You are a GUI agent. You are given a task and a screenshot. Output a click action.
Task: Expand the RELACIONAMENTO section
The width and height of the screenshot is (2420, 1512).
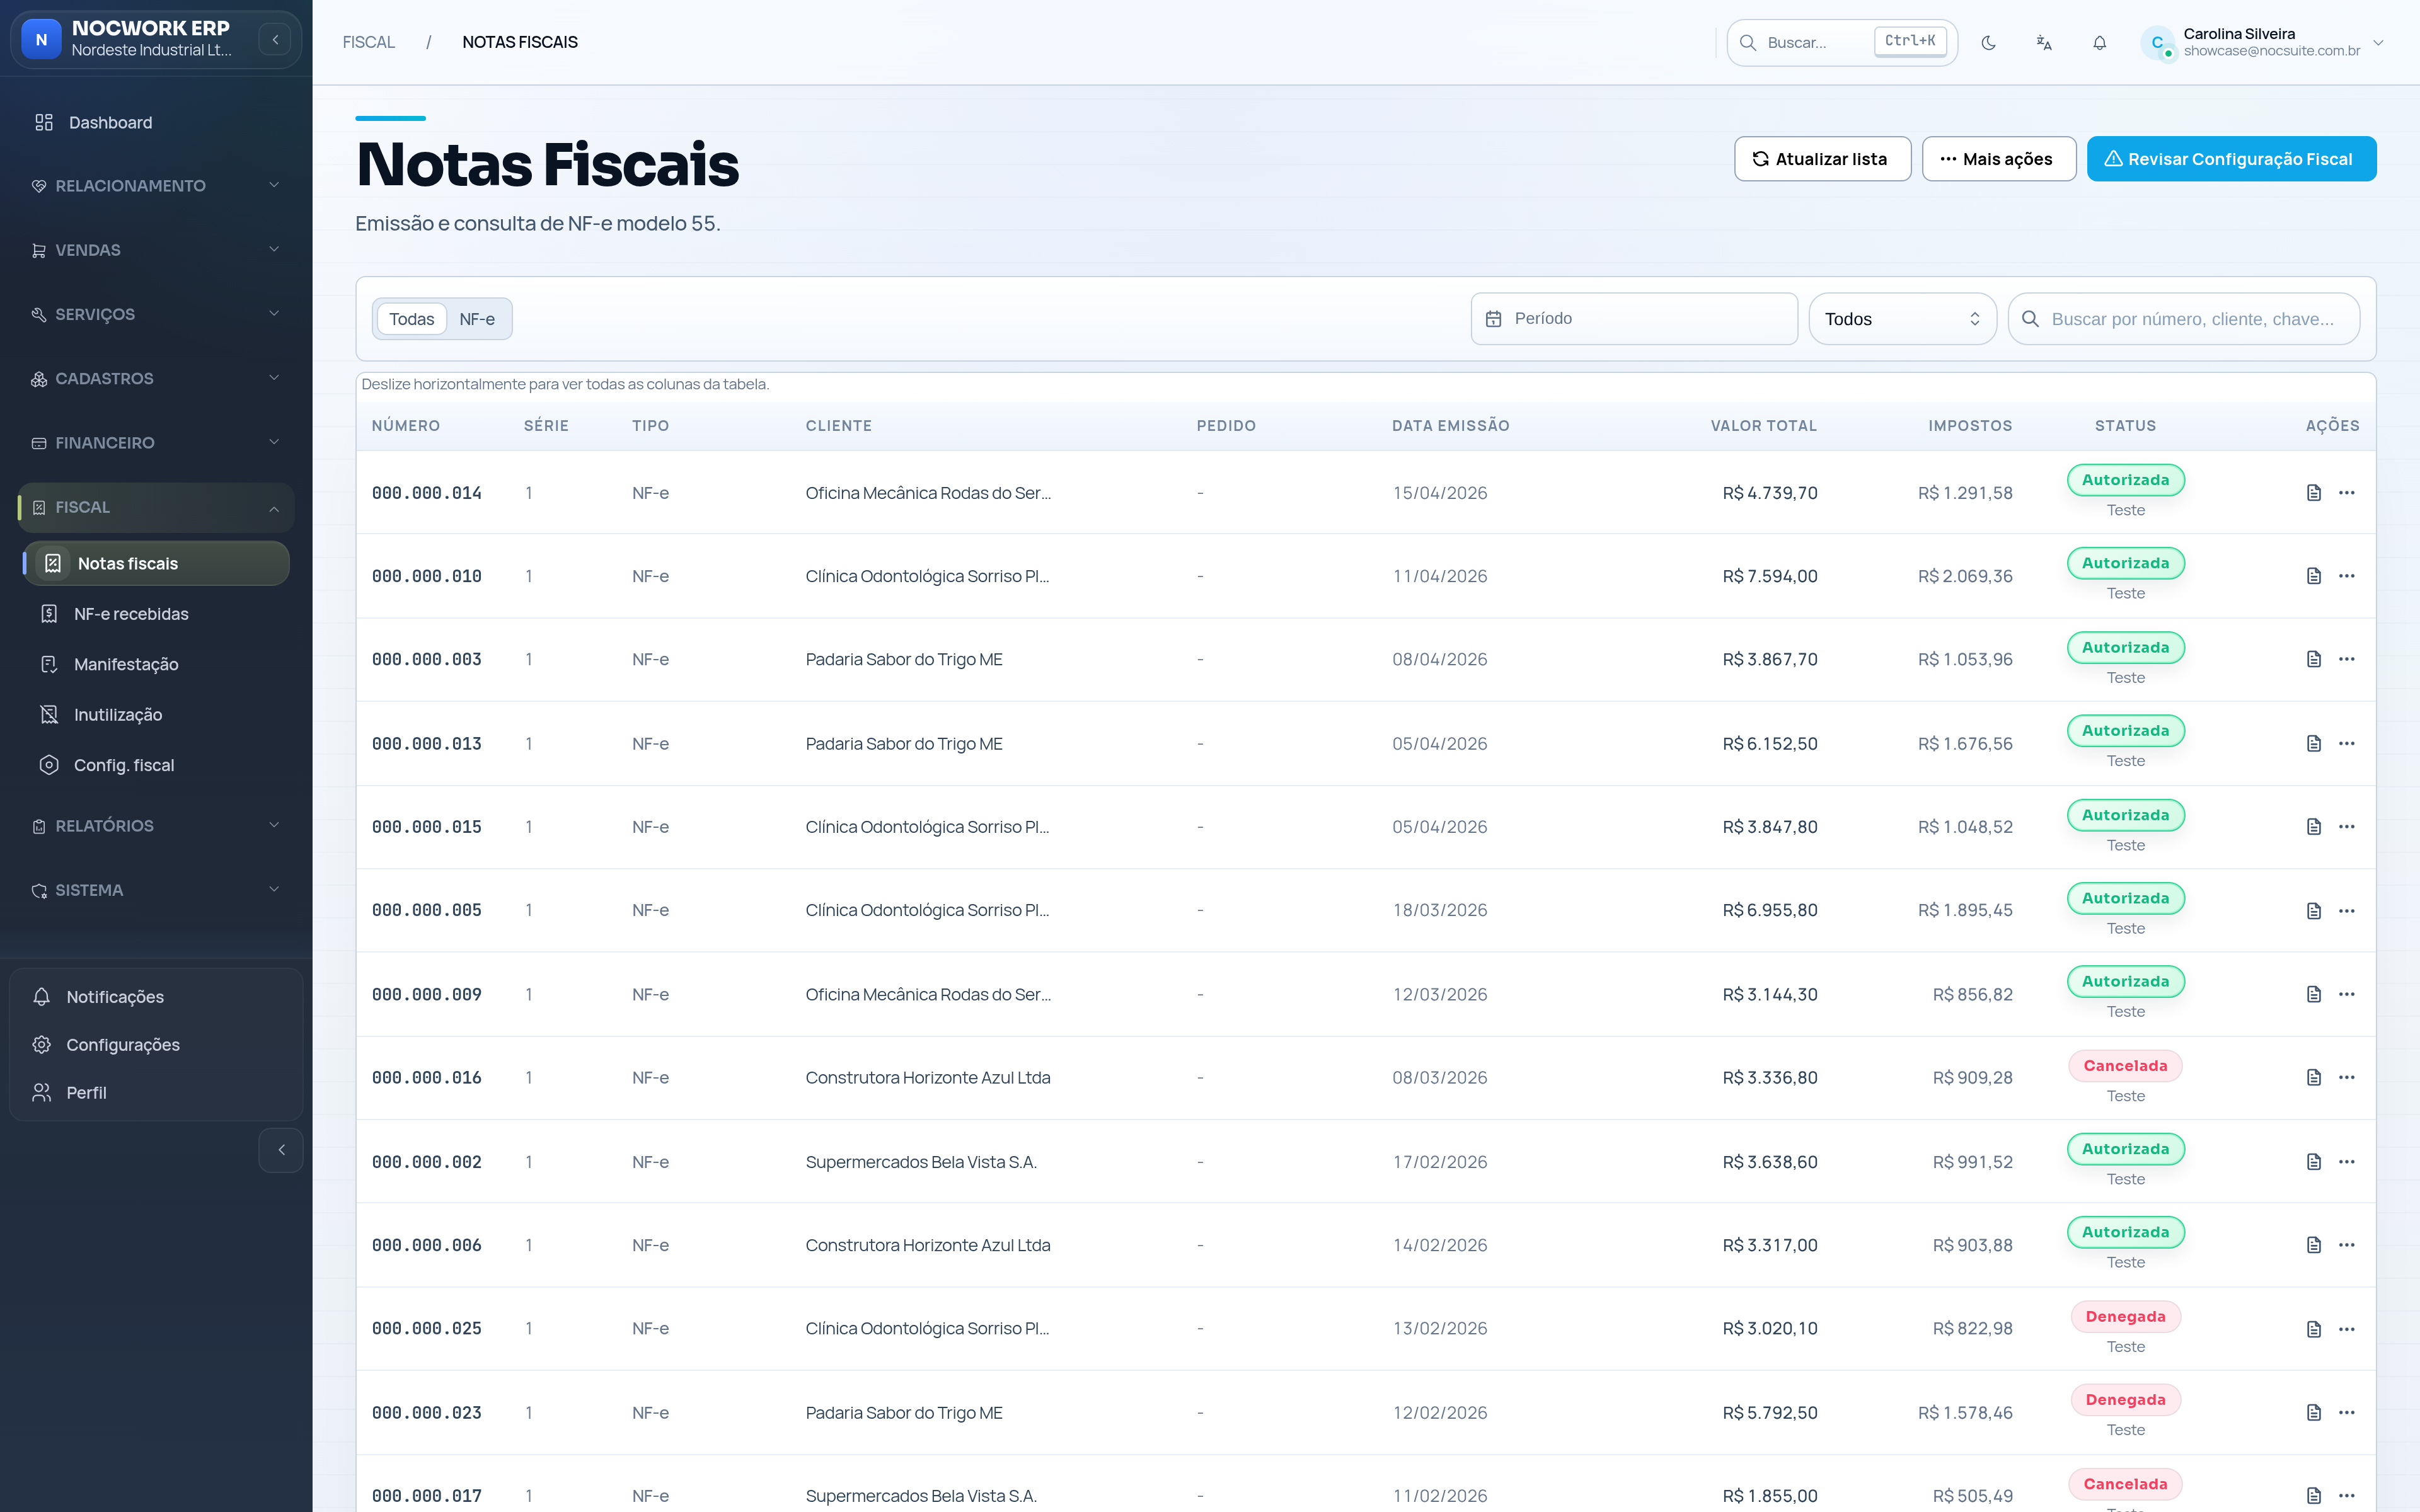coord(155,186)
